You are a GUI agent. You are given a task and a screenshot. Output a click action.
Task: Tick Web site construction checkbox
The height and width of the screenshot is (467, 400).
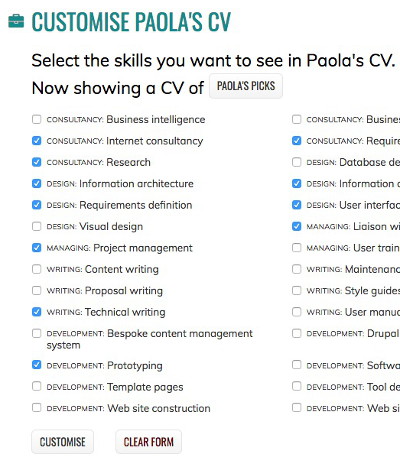point(37,408)
